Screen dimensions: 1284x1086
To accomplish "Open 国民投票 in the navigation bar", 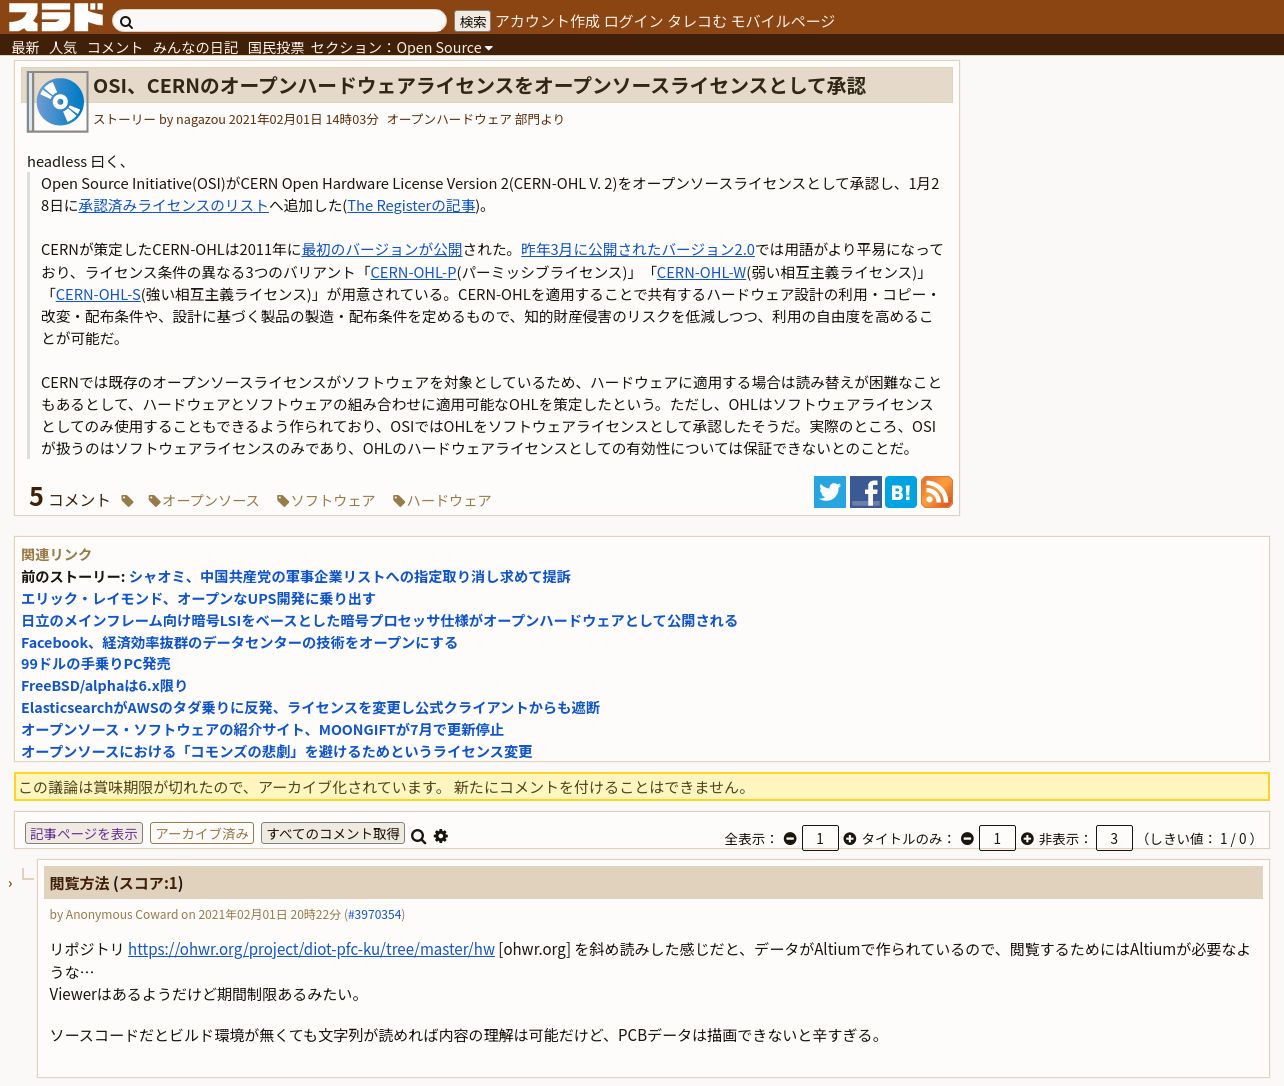I will pyautogui.click(x=276, y=47).
